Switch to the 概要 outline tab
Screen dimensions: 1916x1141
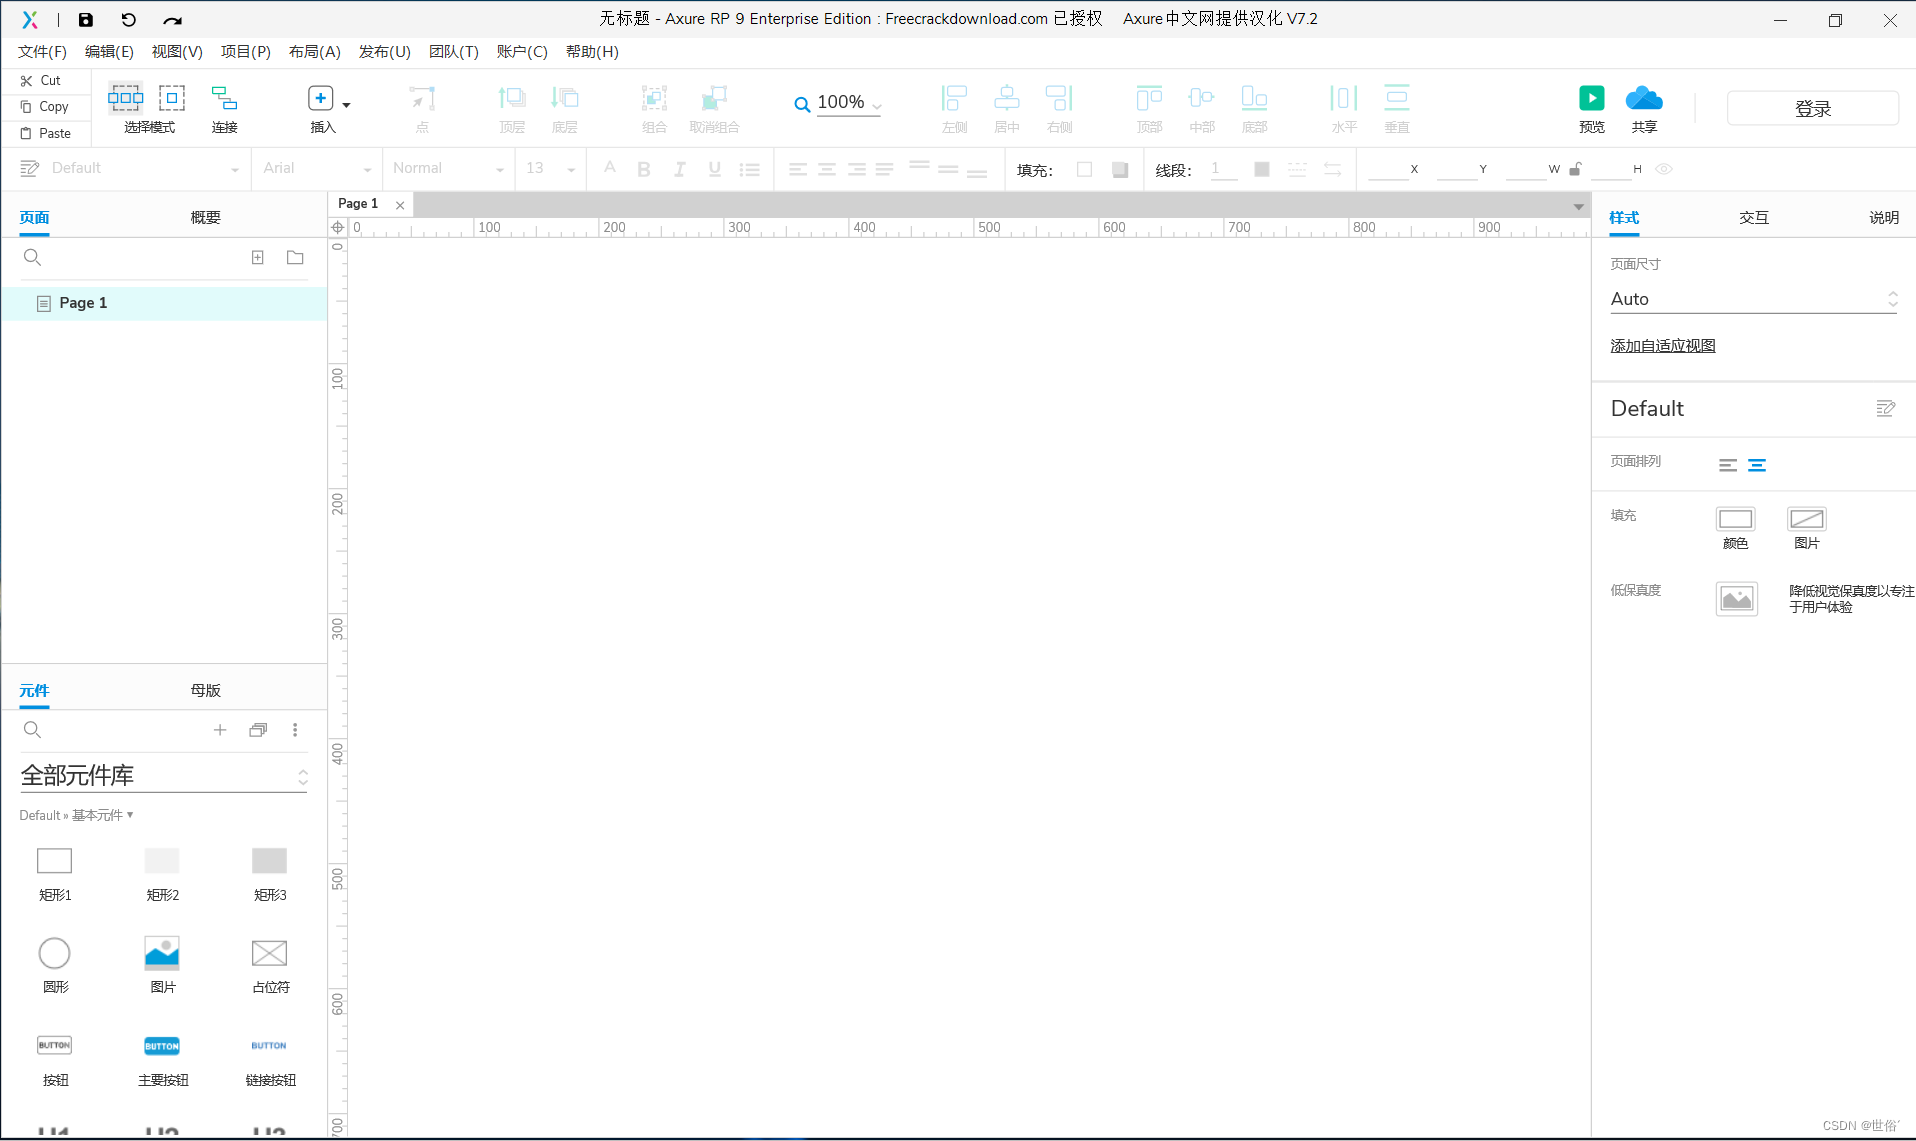point(205,217)
